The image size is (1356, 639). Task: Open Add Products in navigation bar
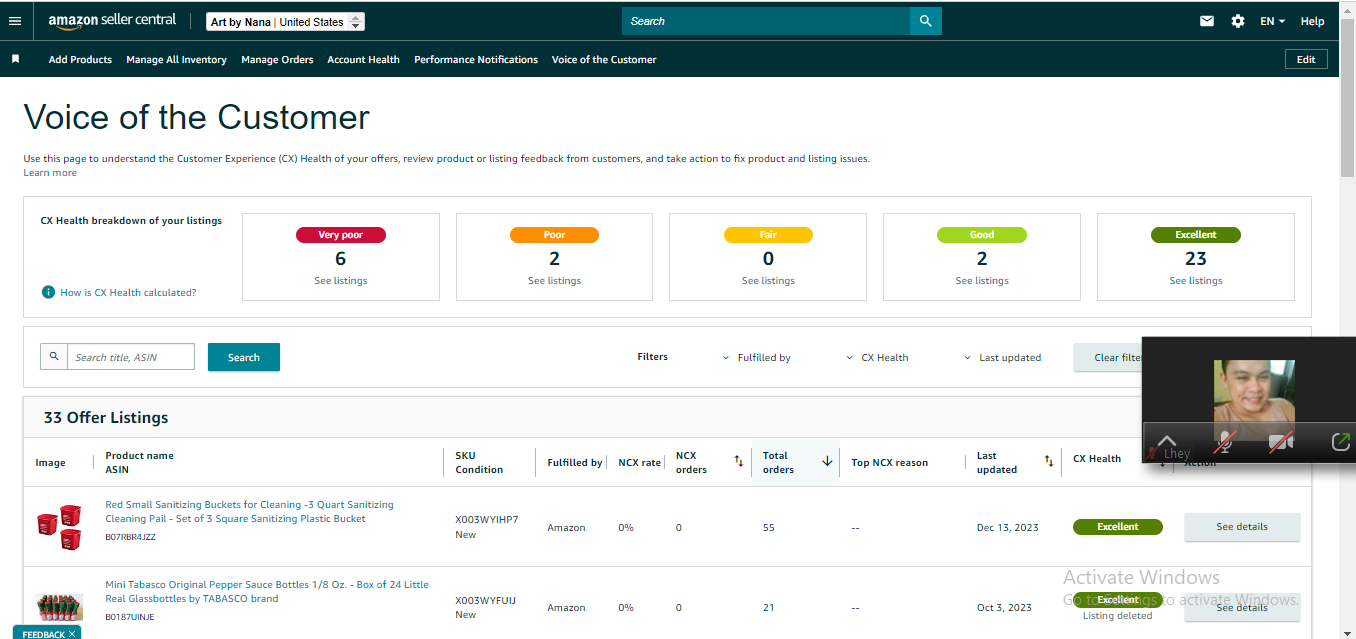click(80, 59)
